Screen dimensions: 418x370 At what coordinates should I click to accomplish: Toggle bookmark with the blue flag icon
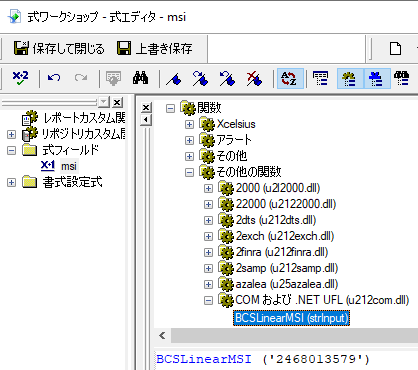[x=174, y=79]
